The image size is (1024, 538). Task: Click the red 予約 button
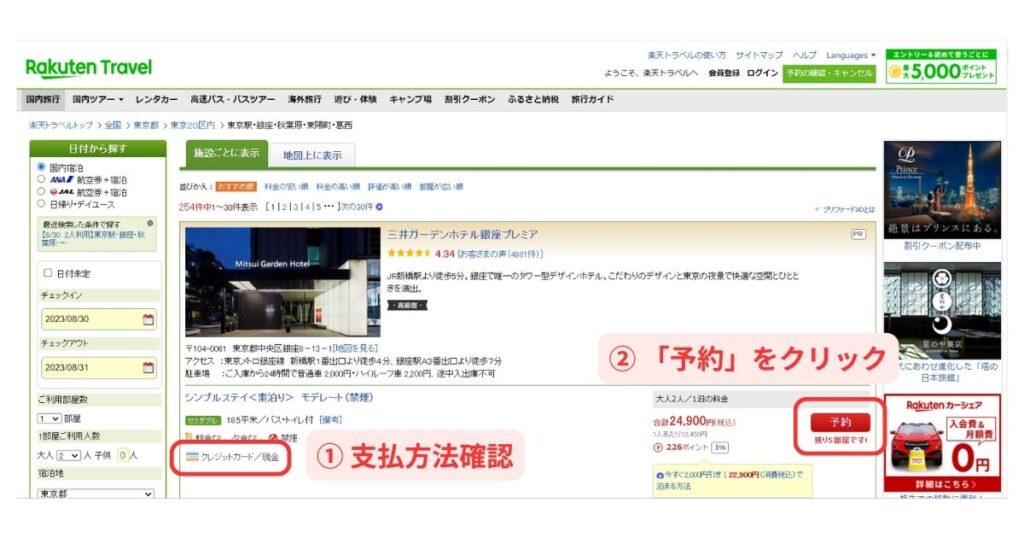(840, 422)
